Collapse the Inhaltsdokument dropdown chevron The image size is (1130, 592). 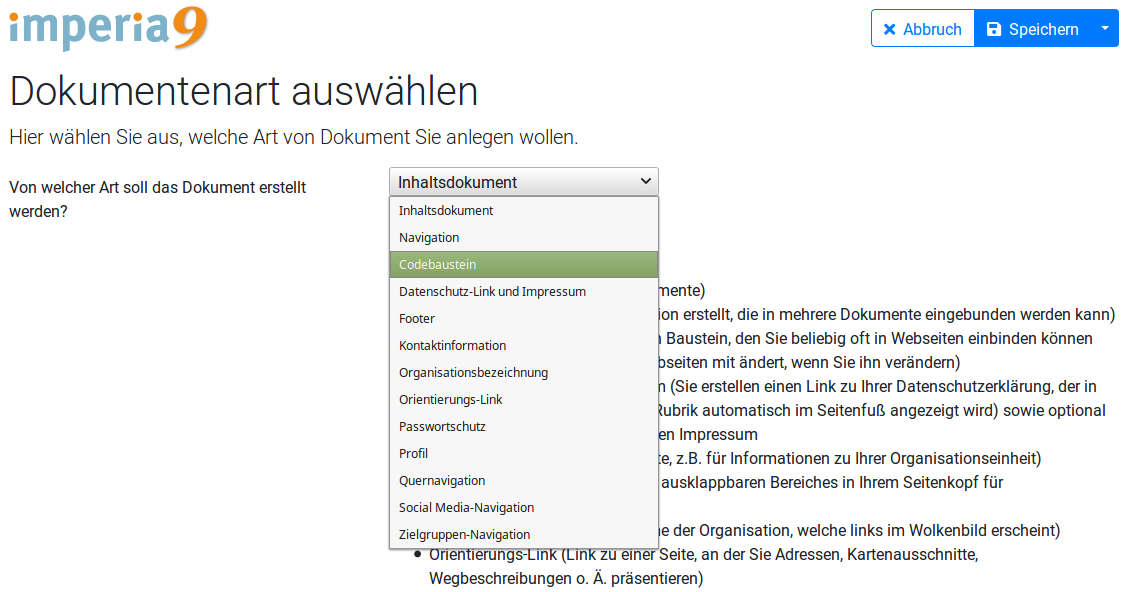(x=645, y=182)
